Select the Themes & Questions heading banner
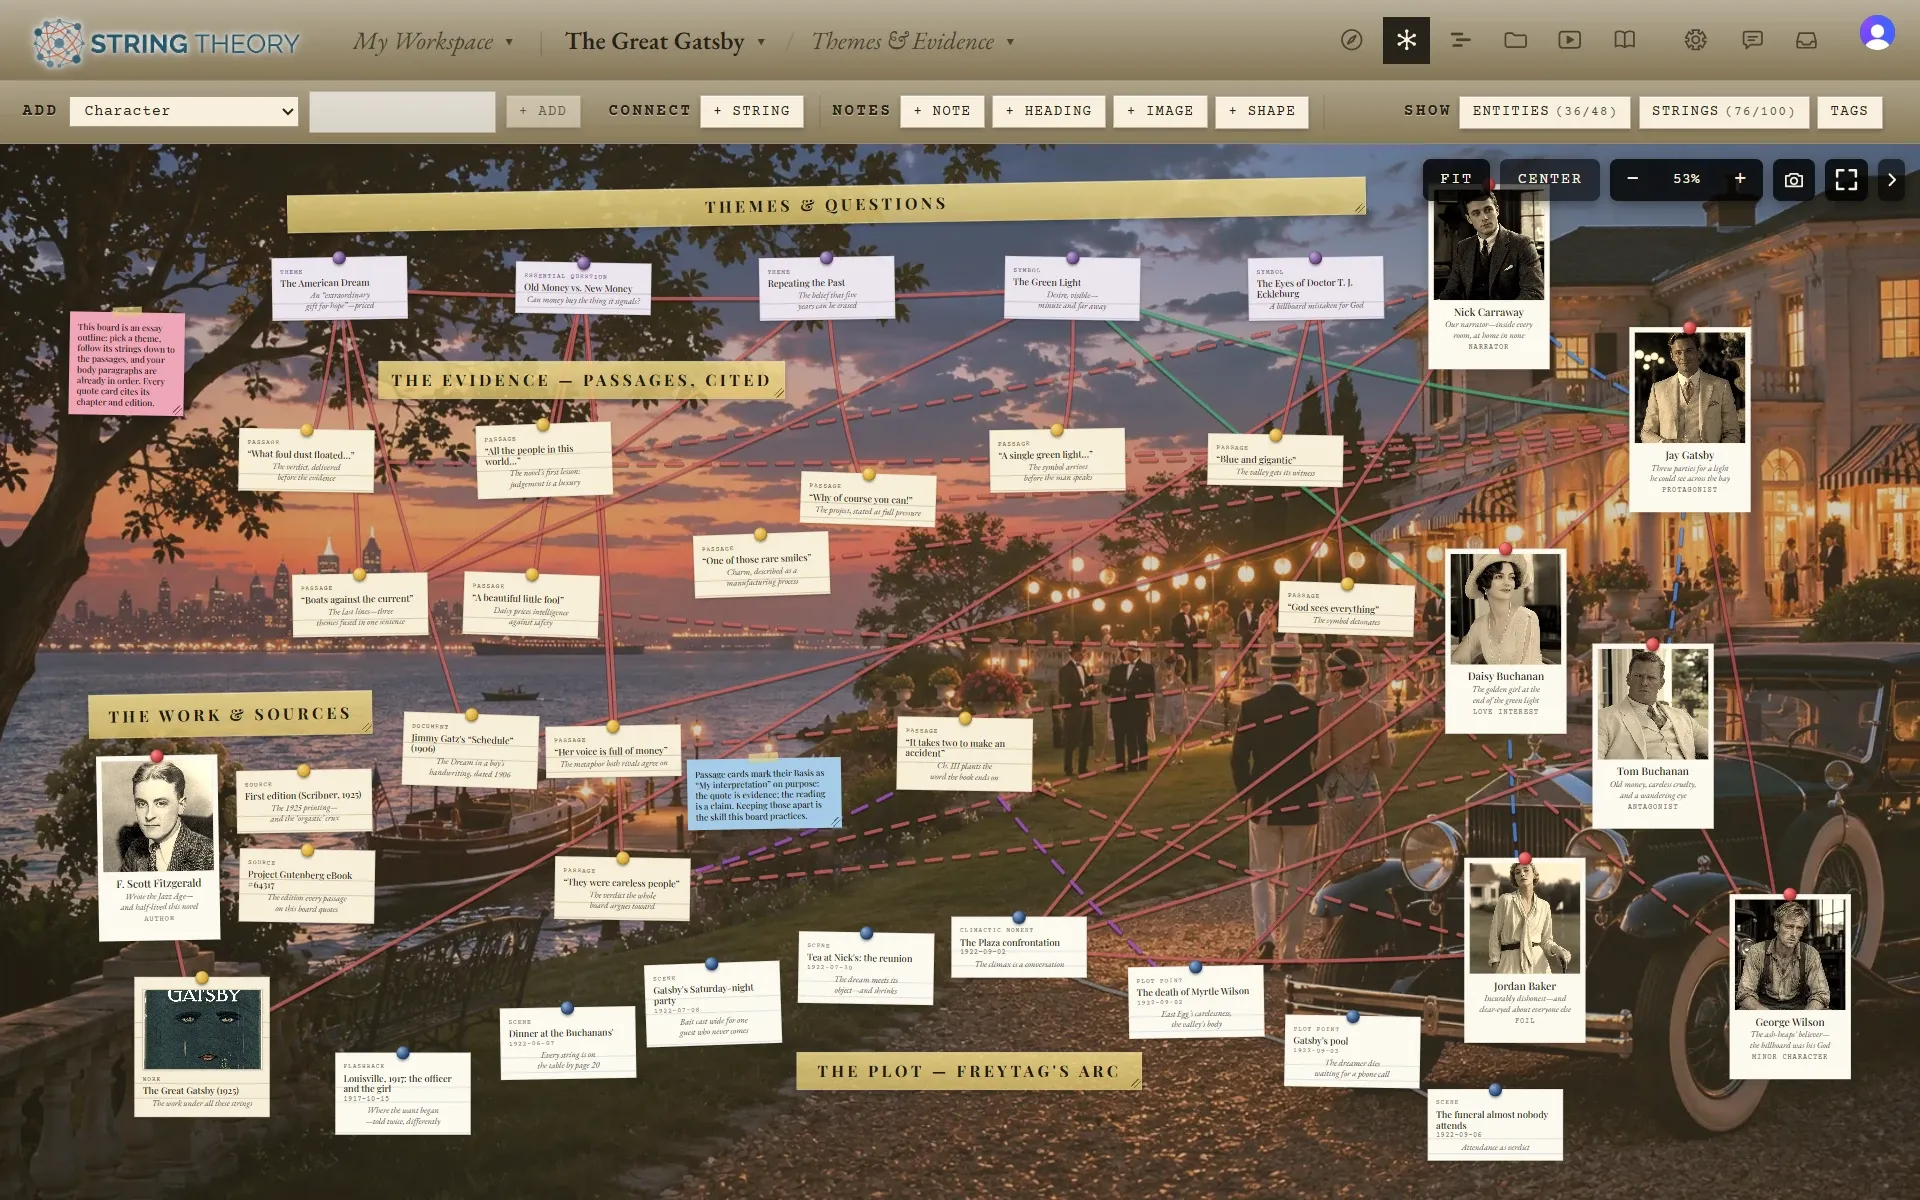 pos(826,205)
